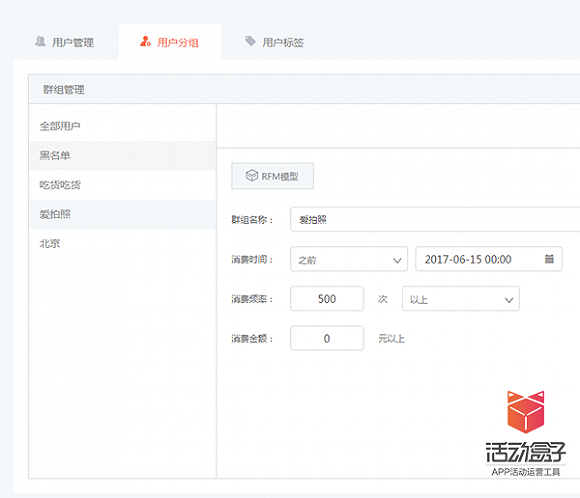The image size is (580, 498).
Task: Click the RFM模型 cube icon
Action: click(252, 175)
